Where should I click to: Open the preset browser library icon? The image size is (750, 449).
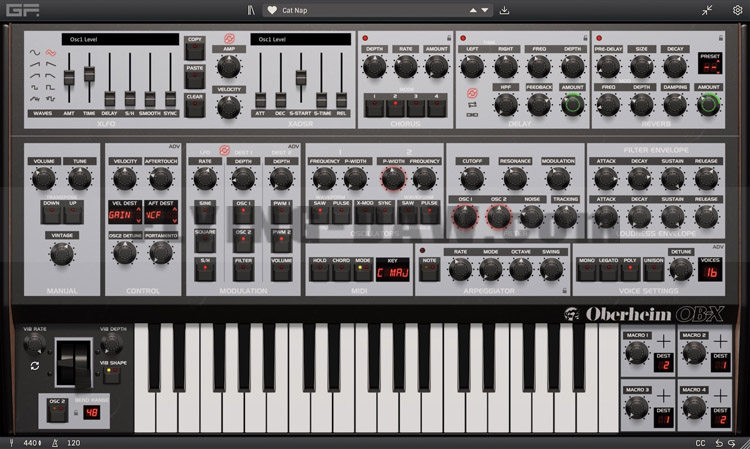[x=251, y=10]
